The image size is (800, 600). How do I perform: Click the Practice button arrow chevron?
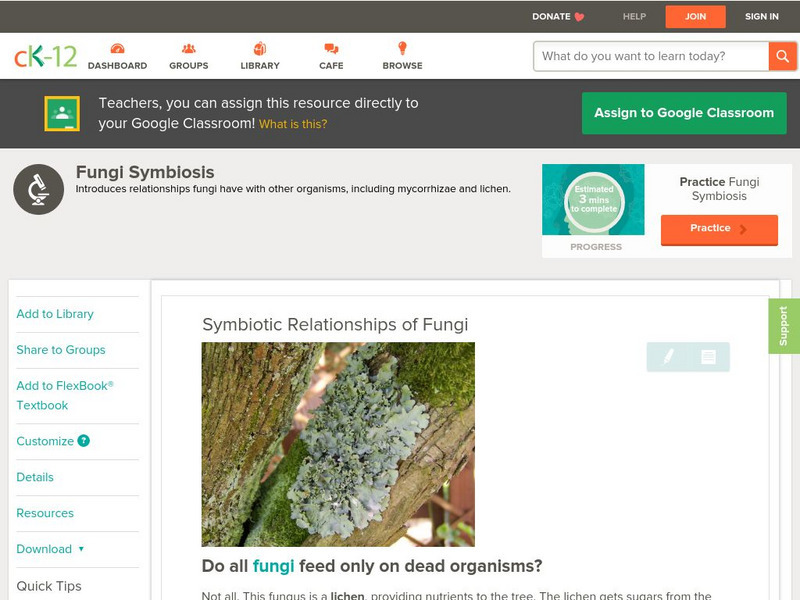click(743, 229)
